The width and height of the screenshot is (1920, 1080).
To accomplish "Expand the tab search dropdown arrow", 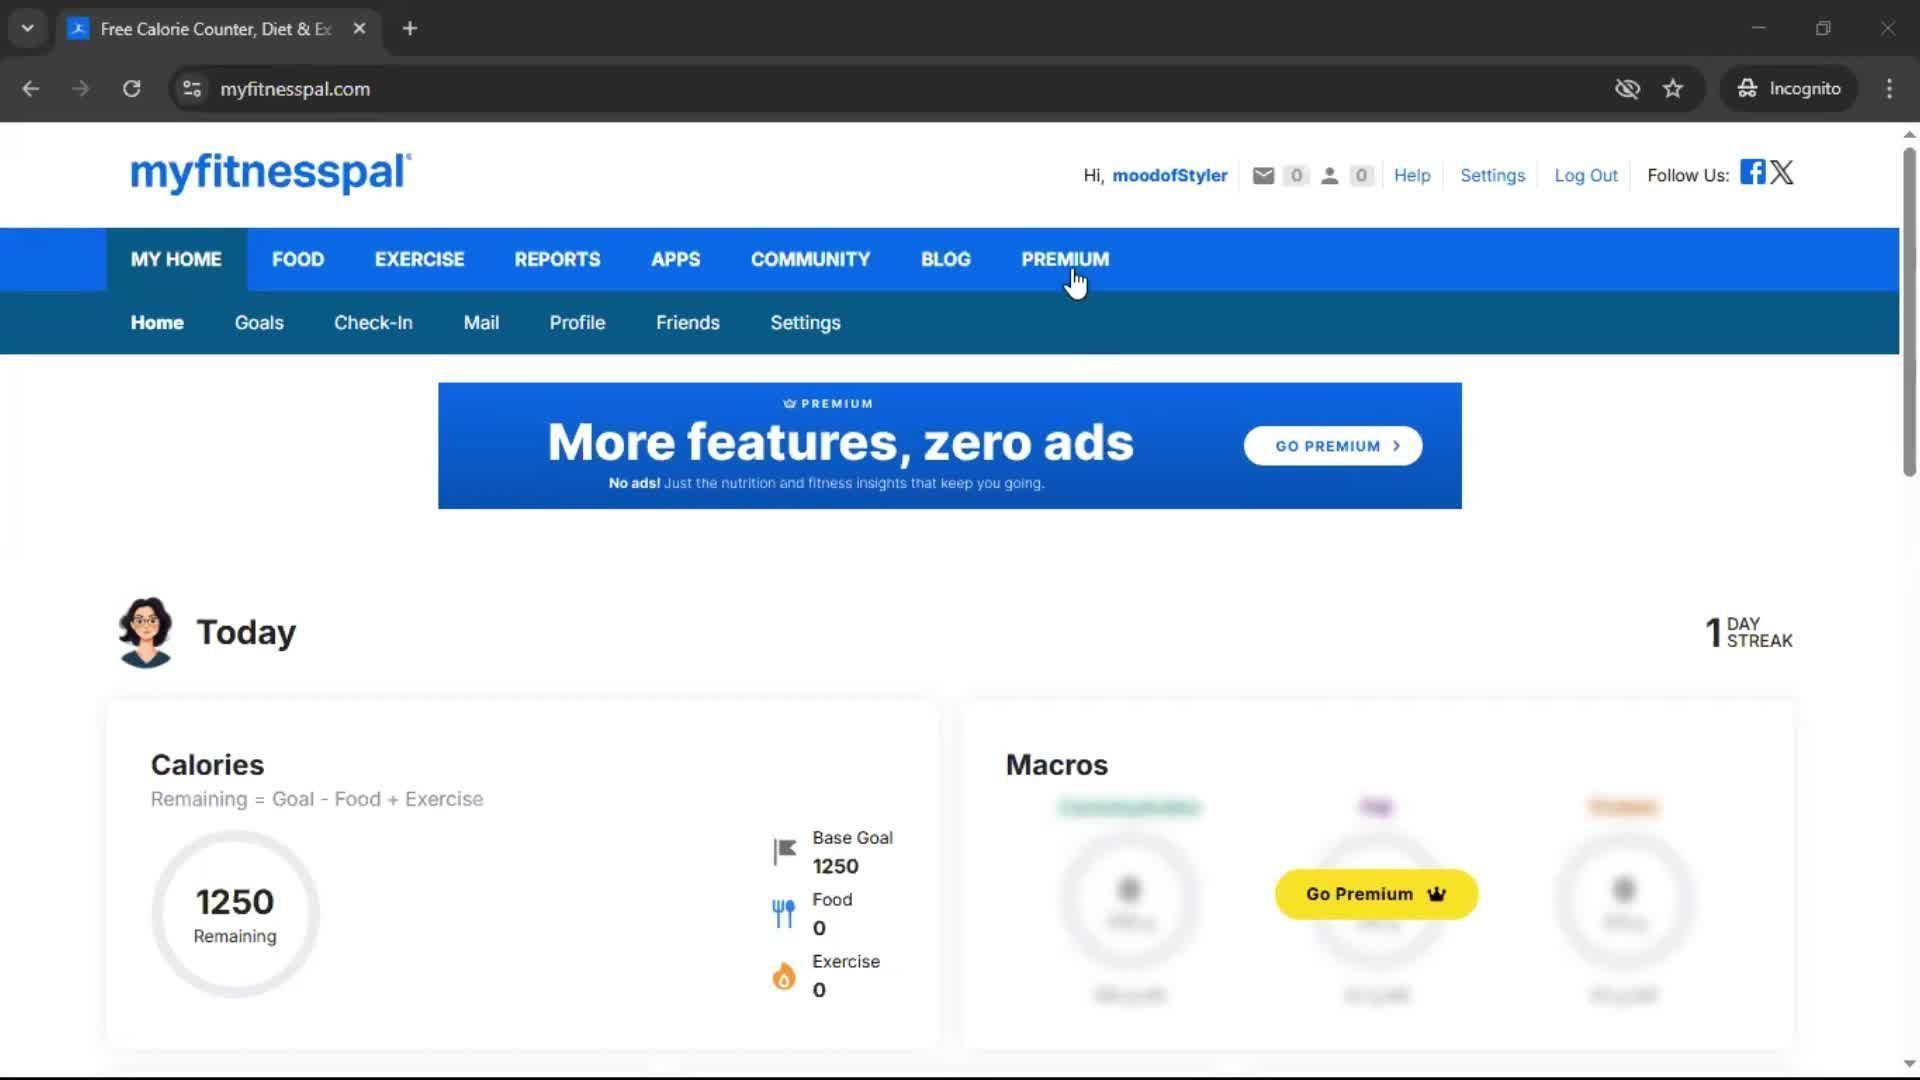I will [27, 28].
